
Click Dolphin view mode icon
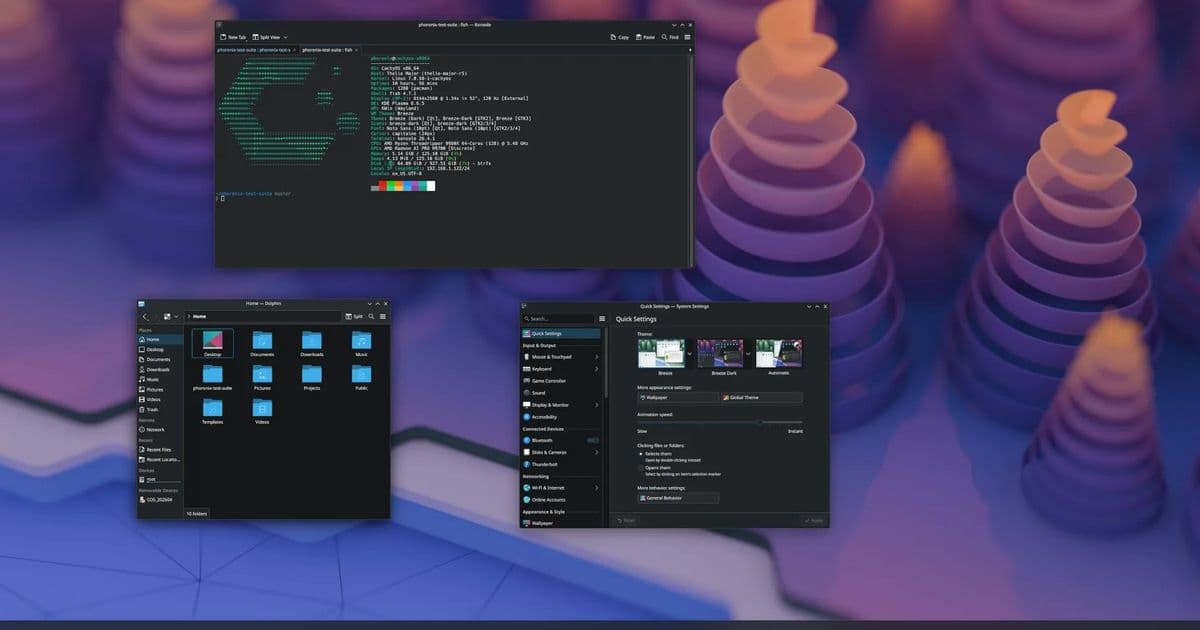click(x=167, y=316)
